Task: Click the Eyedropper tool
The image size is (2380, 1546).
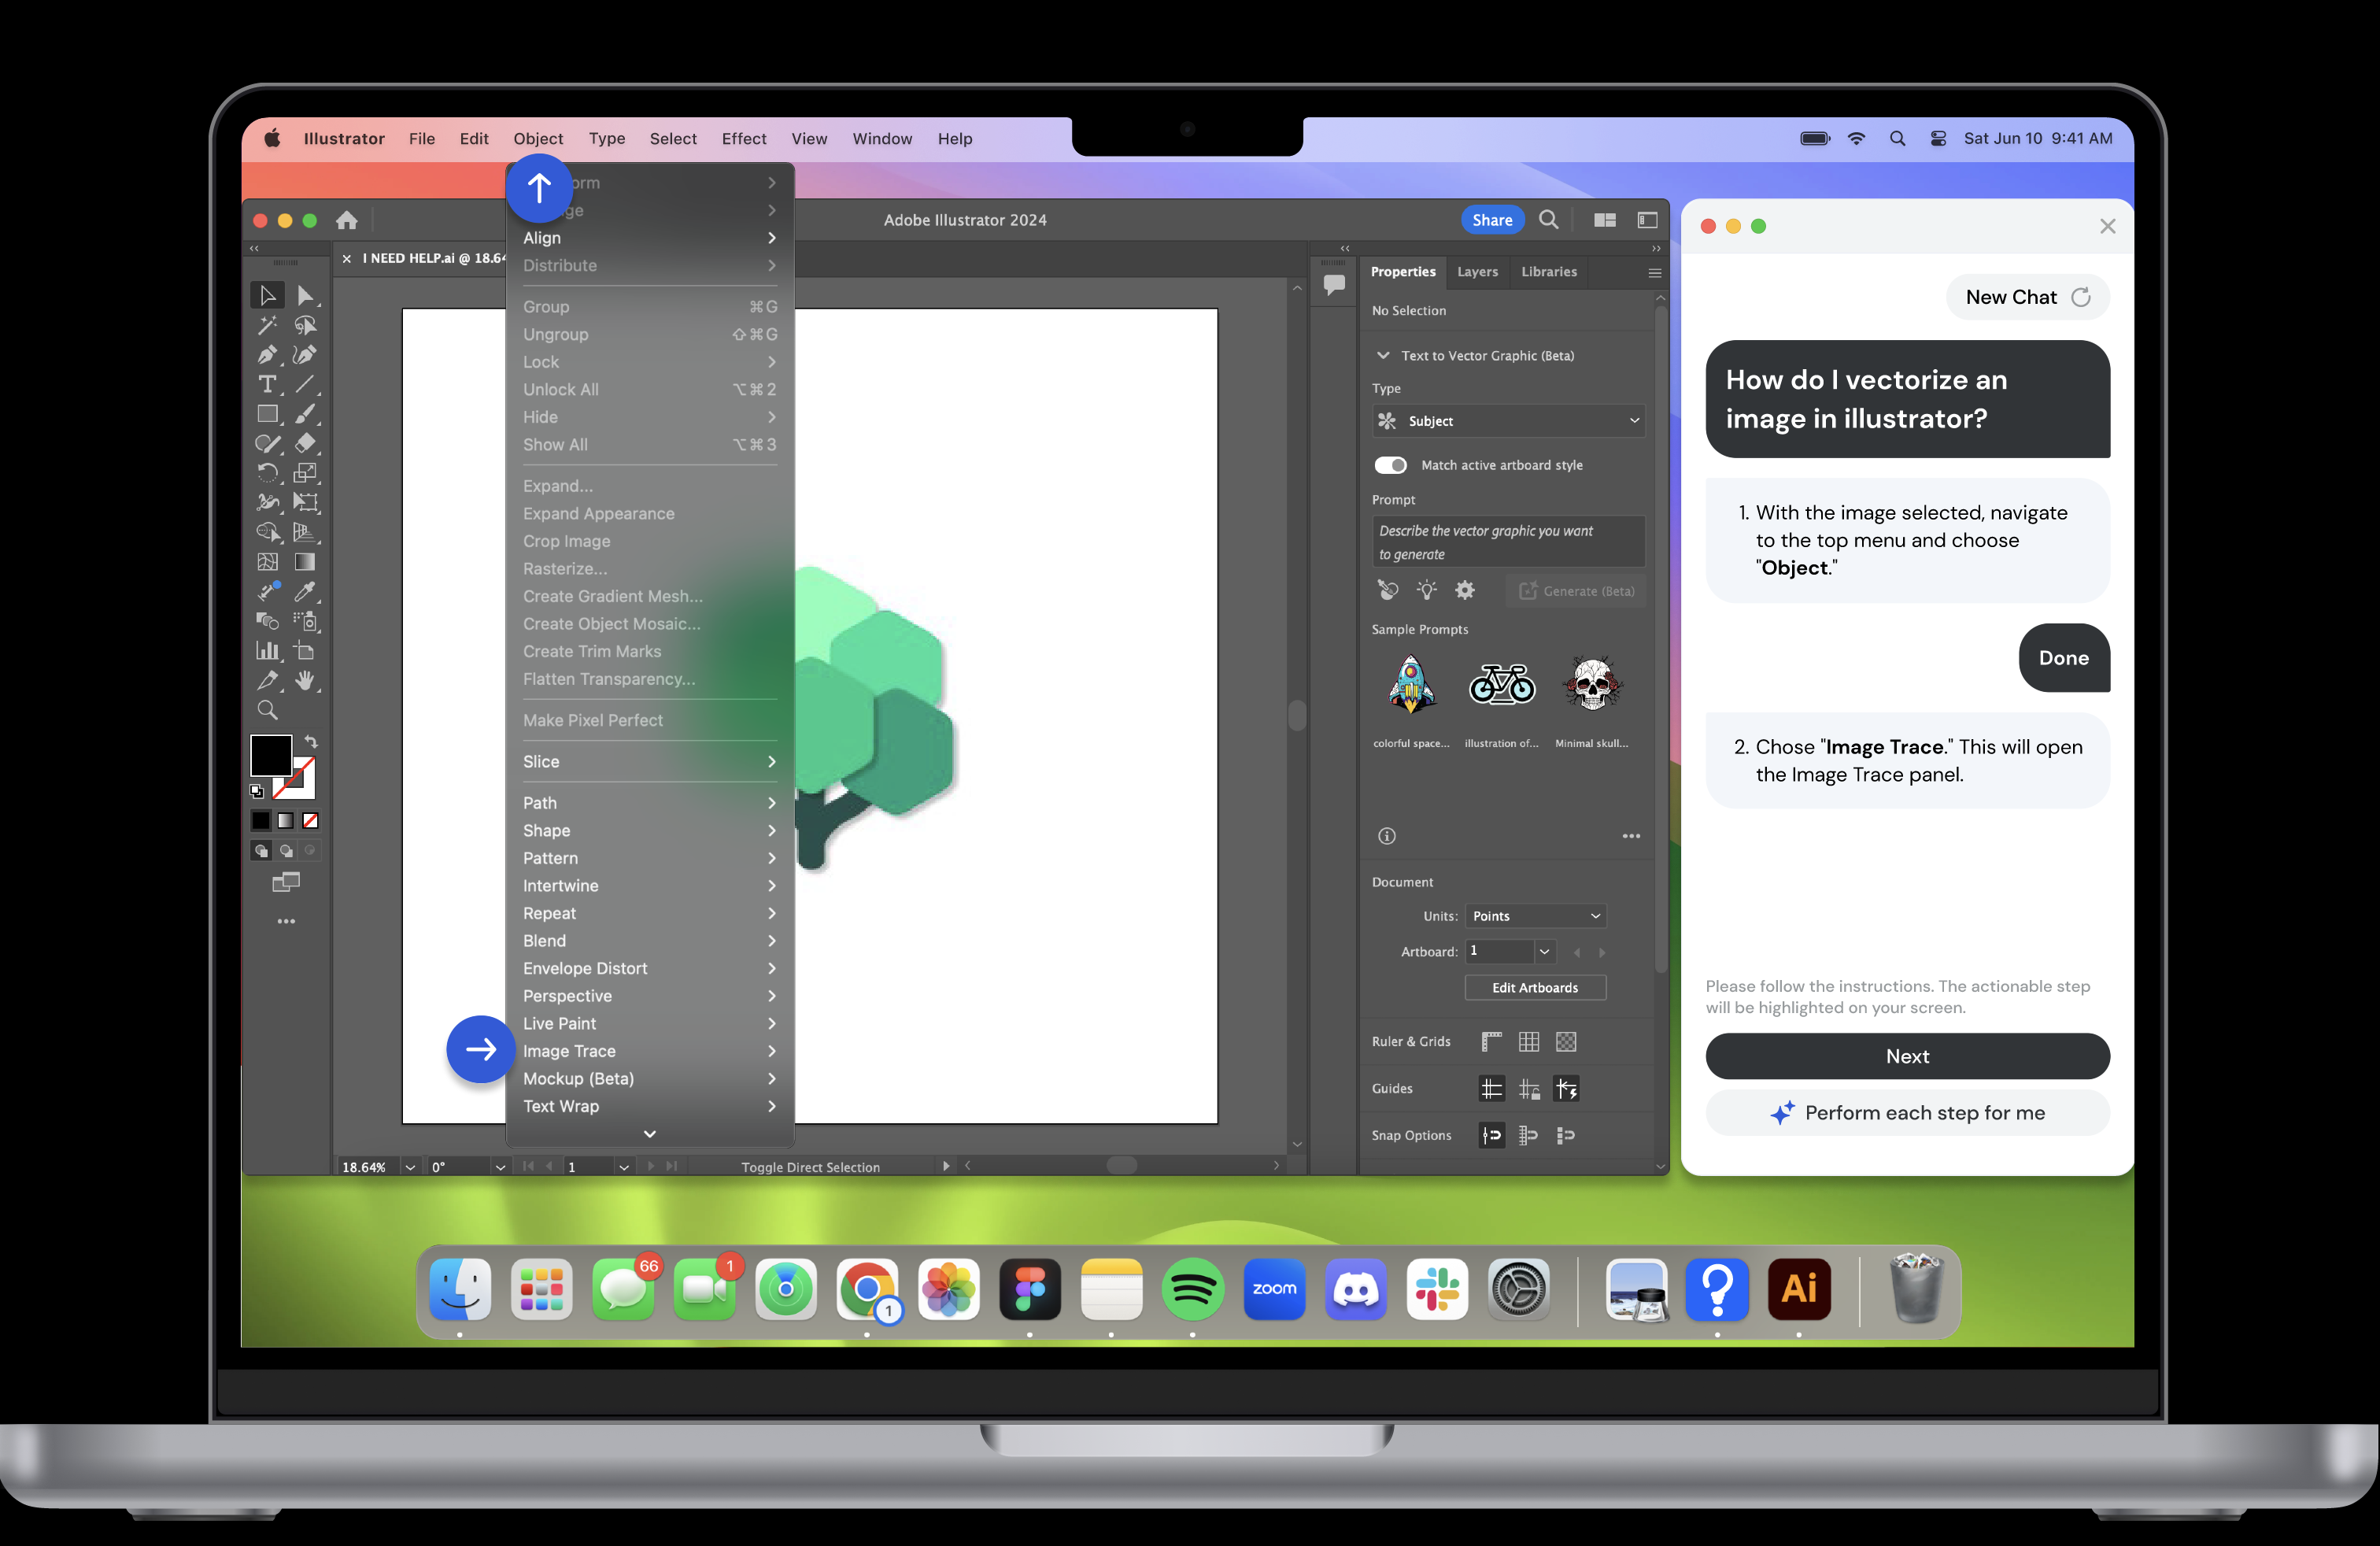Action: pos(305,592)
